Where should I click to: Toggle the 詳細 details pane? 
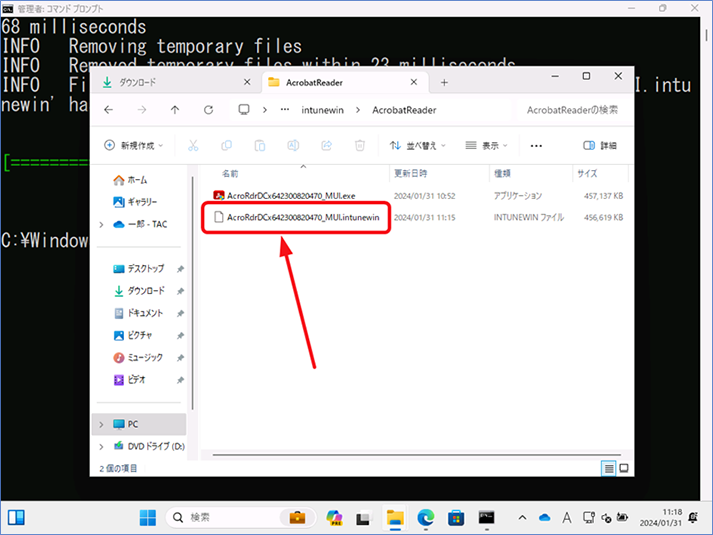(600, 145)
